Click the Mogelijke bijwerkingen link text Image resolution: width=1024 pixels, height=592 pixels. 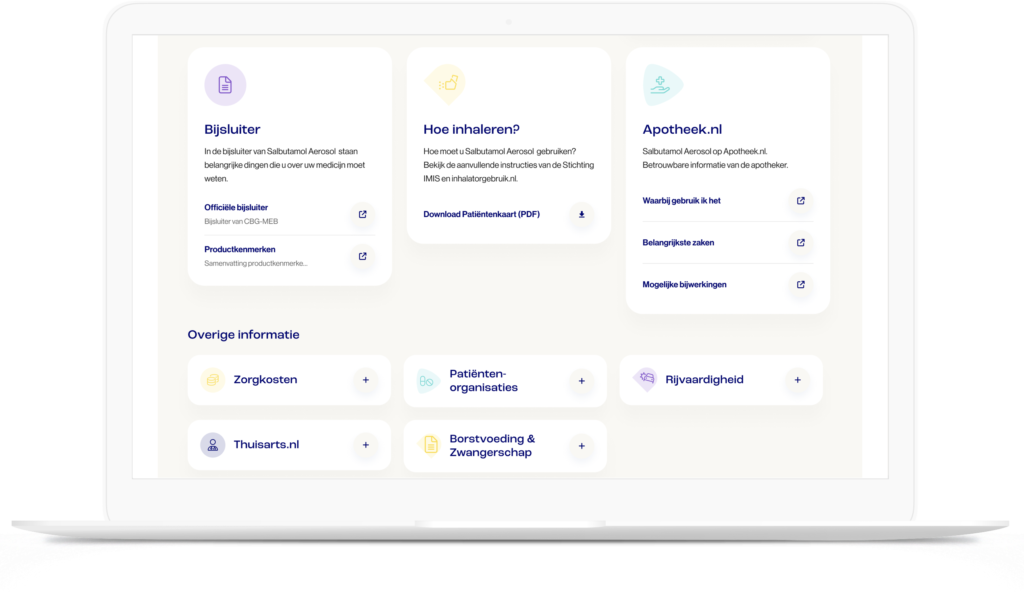[x=684, y=285]
